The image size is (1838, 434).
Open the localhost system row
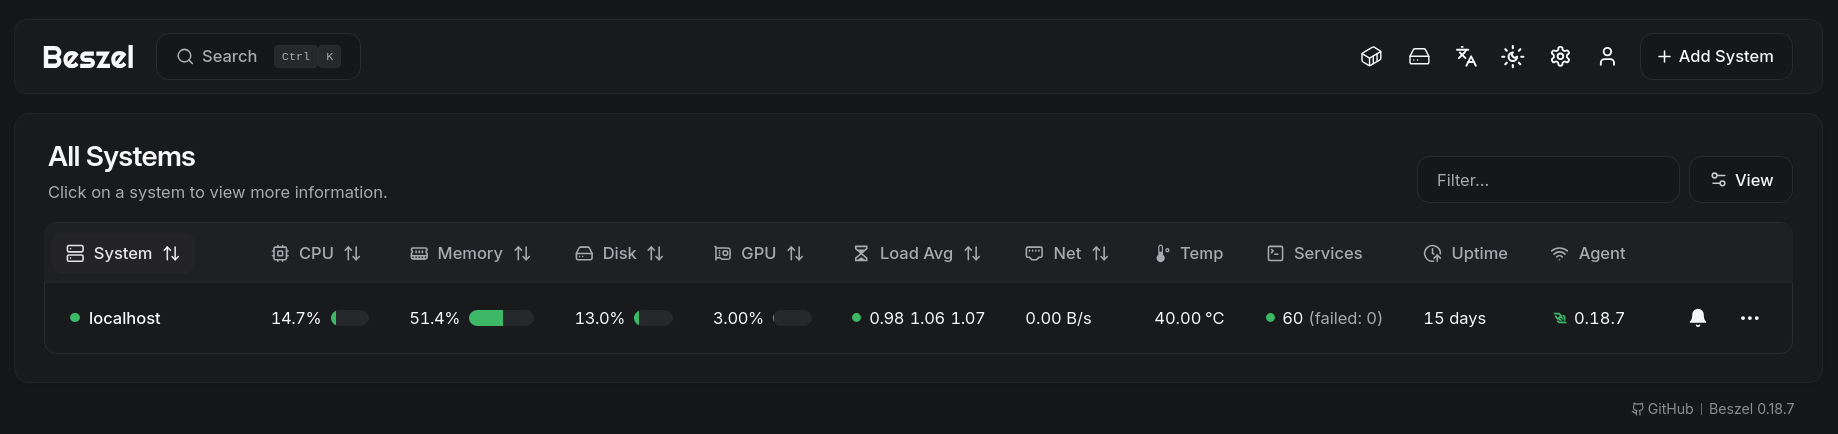point(124,318)
